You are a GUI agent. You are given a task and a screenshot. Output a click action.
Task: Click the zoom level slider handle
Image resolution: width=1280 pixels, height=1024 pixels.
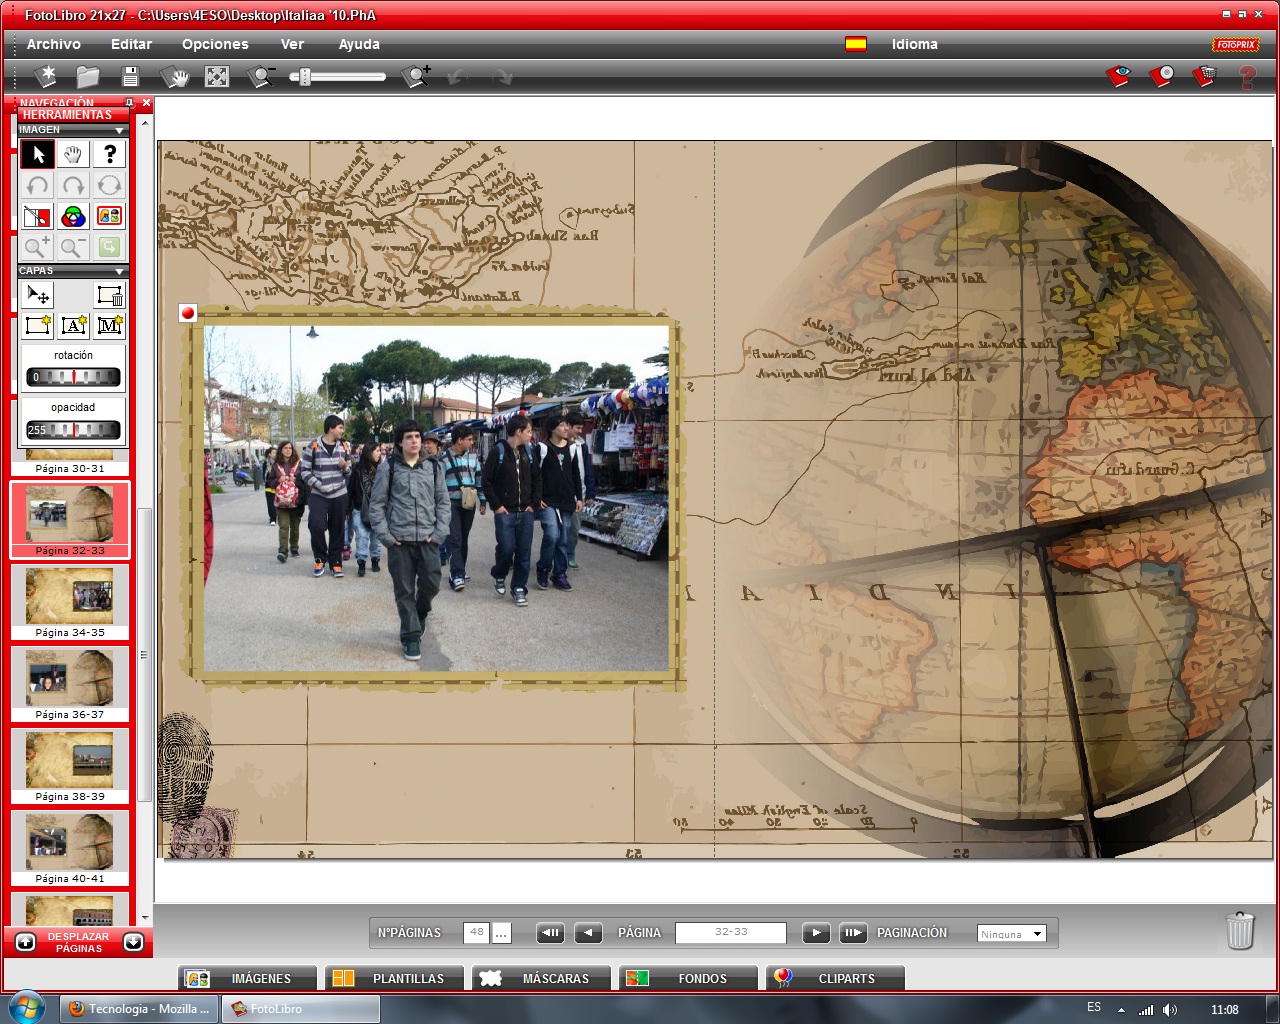(x=305, y=76)
